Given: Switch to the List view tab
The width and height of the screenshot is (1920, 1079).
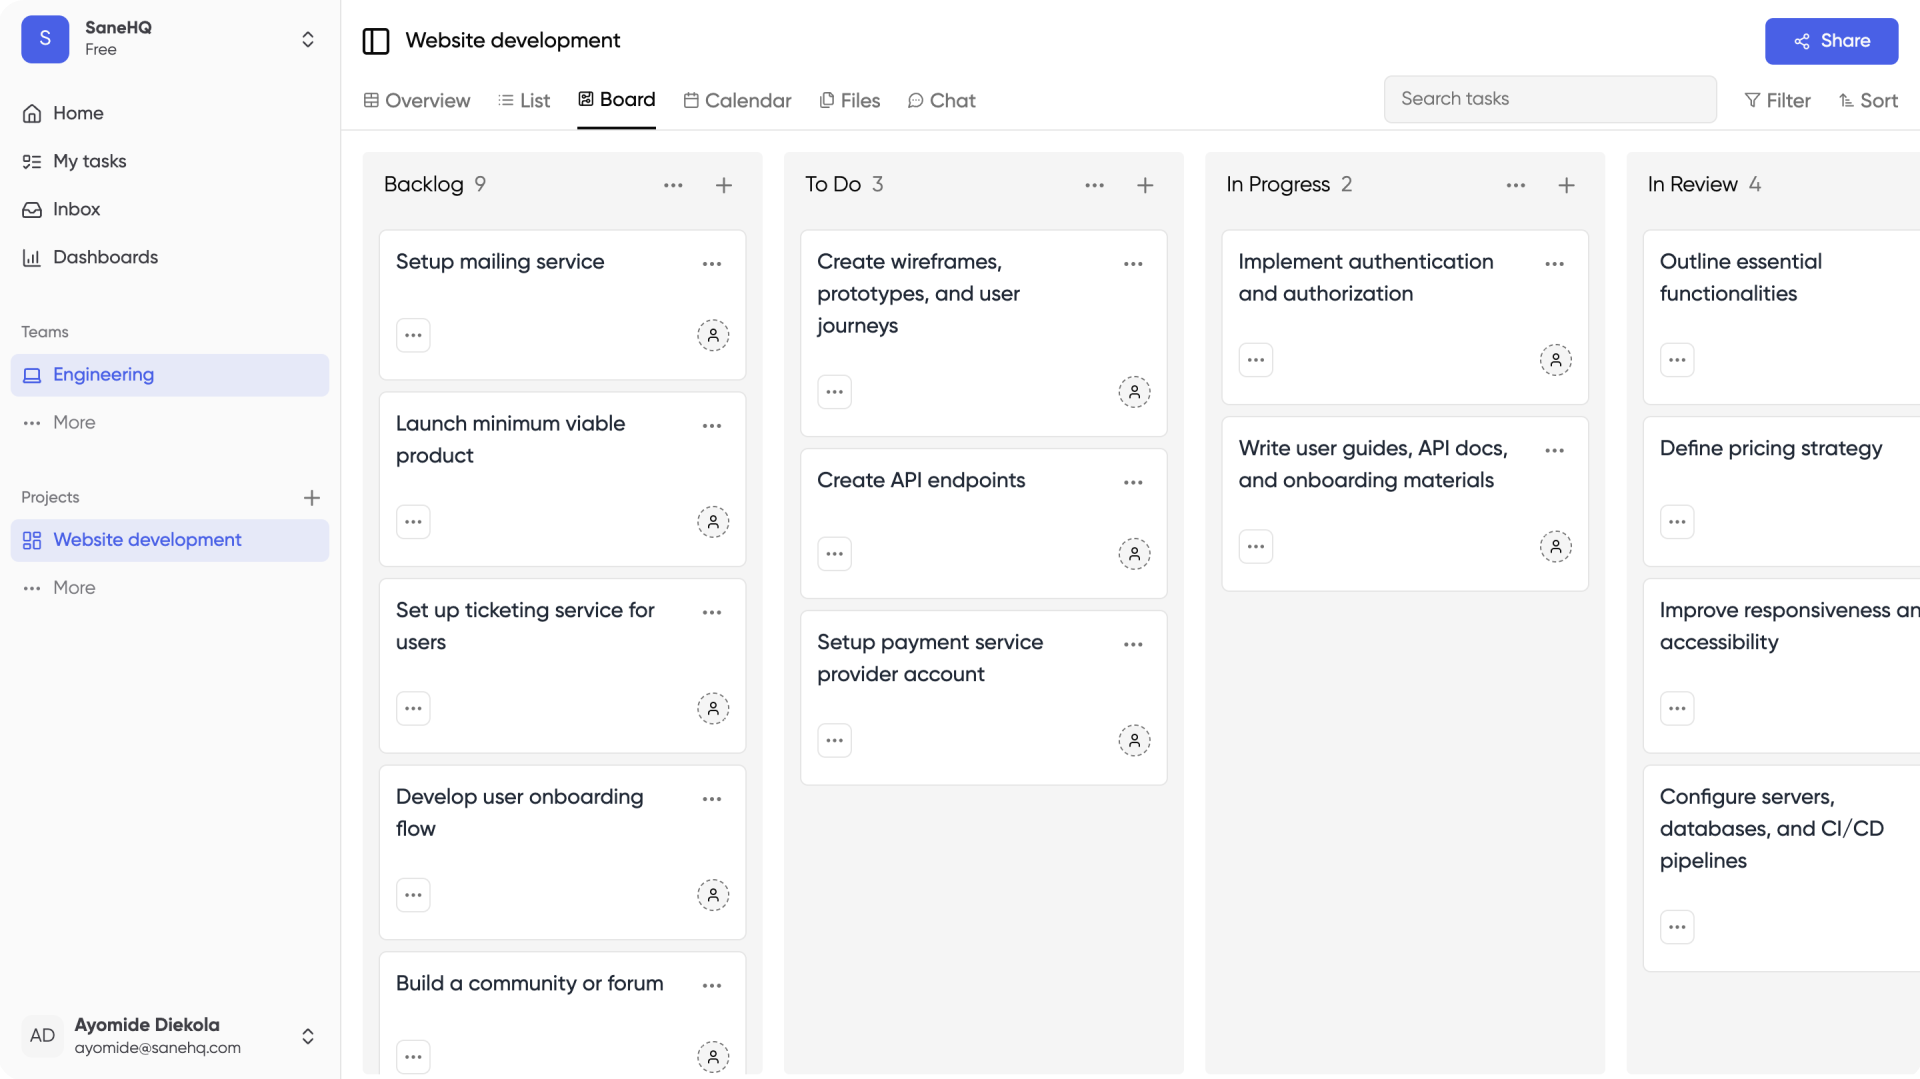Looking at the screenshot, I should 524,100.
